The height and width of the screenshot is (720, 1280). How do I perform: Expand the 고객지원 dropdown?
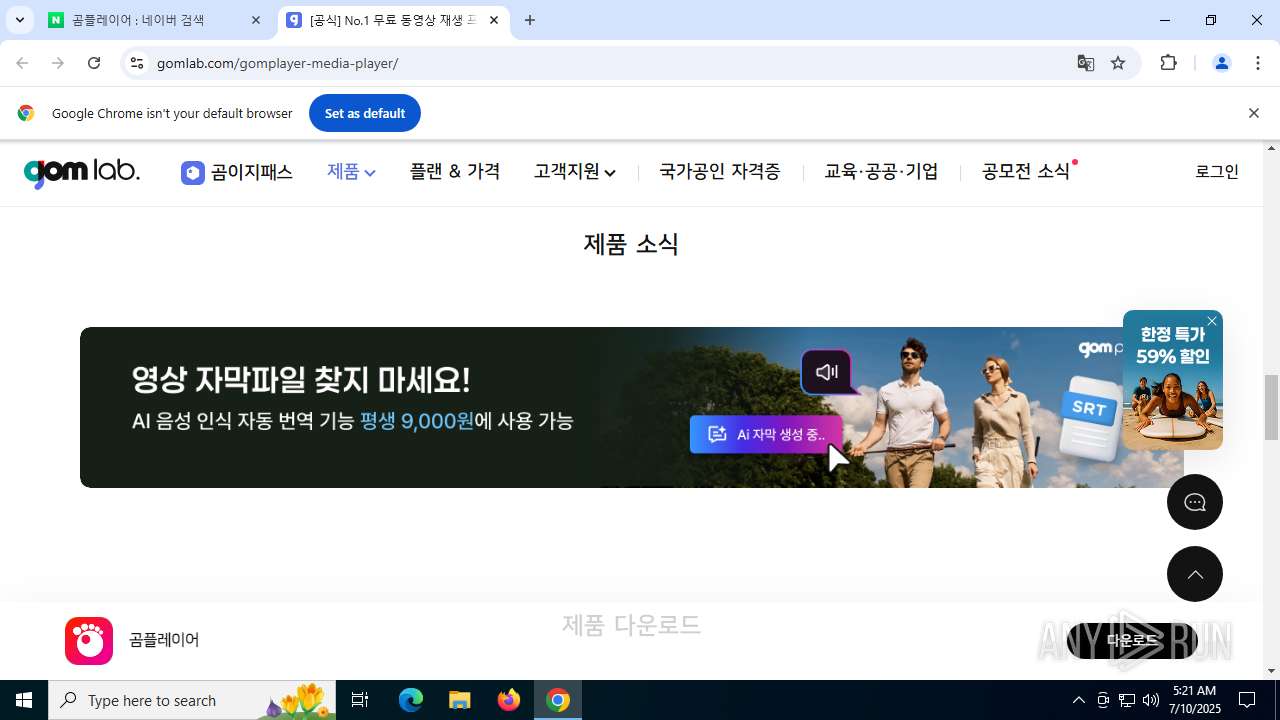[x=575, y=172]
